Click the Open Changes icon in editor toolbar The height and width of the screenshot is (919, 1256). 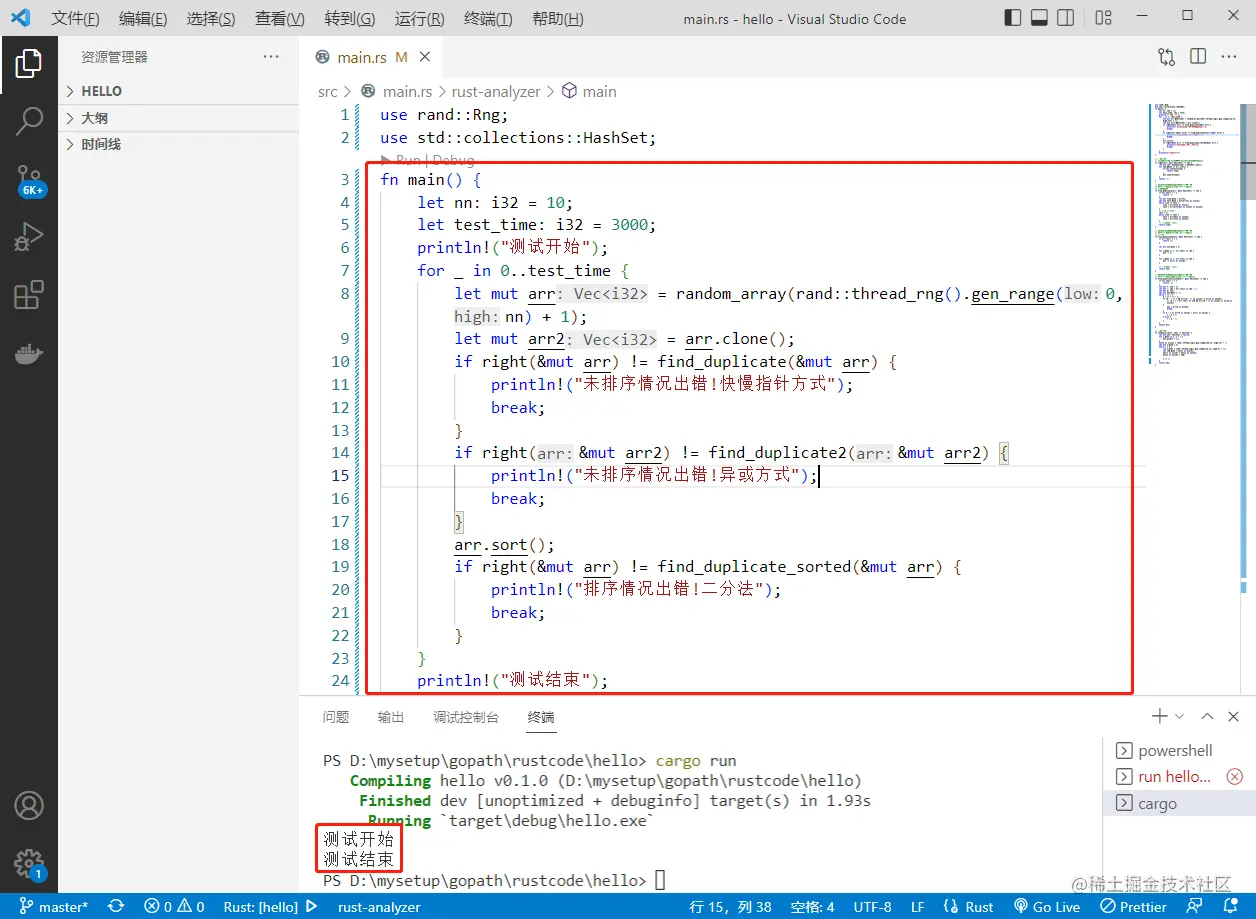(x=1166, y=57)
